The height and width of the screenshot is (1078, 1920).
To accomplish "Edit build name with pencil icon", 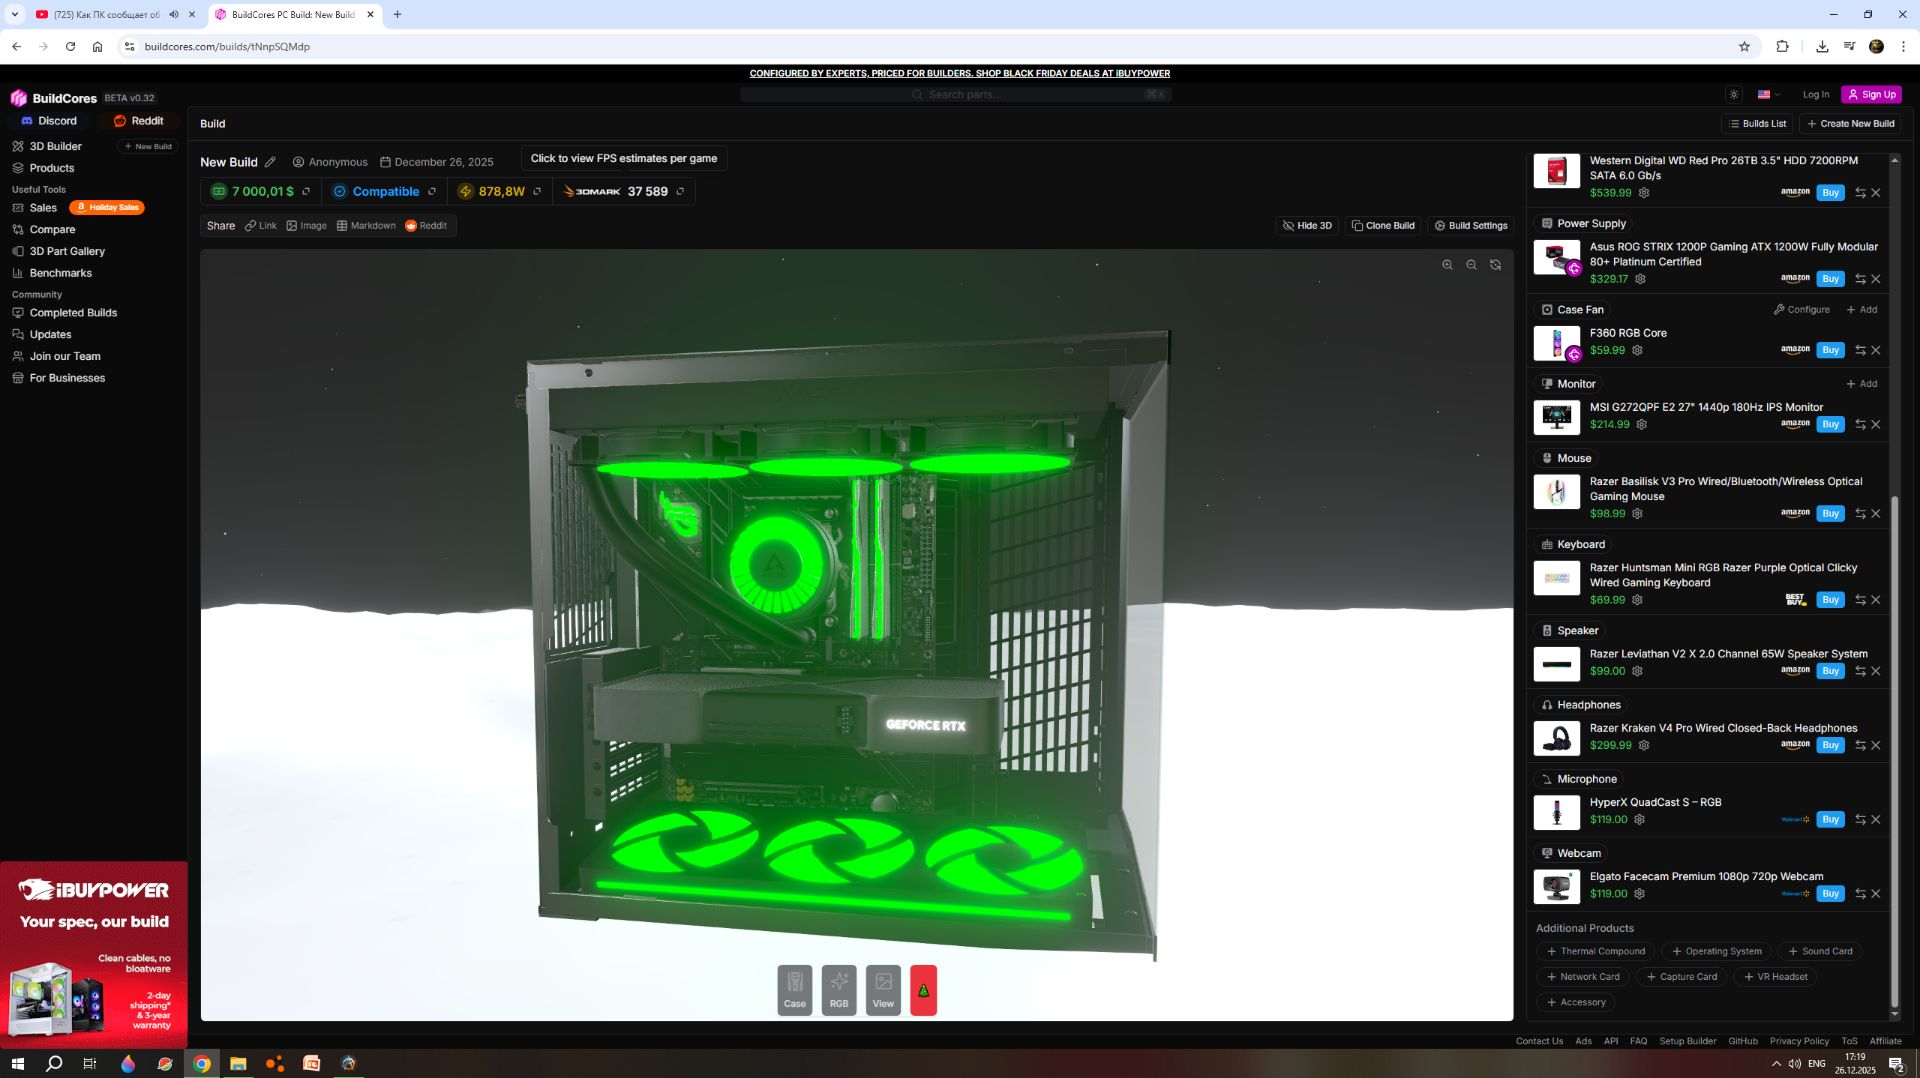I will (x=270, y=162).
